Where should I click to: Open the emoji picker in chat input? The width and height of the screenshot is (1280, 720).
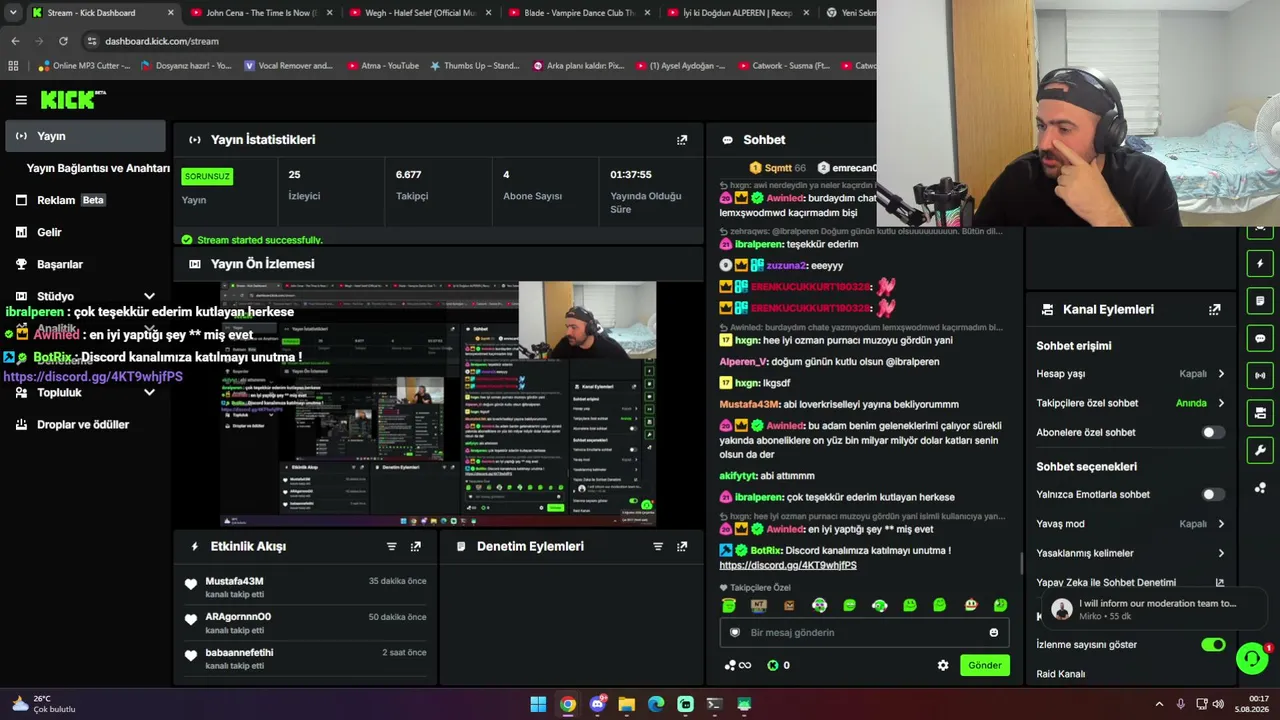(993, 632)
